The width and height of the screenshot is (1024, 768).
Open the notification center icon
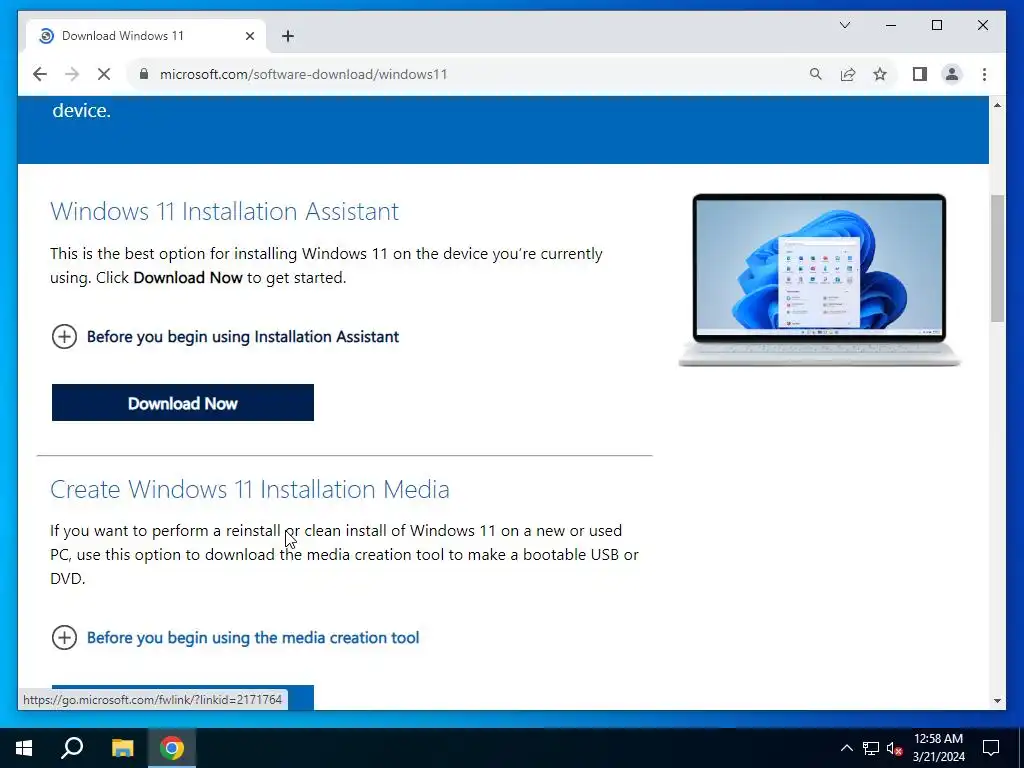pos(991,748)
